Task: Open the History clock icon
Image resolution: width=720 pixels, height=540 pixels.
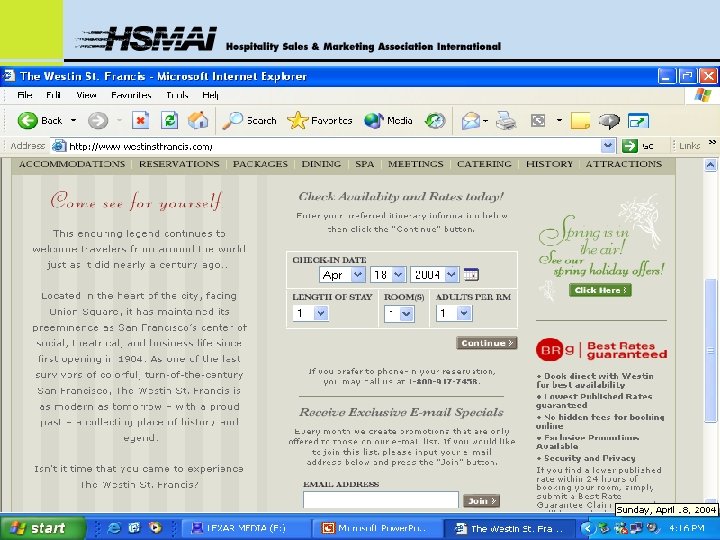Action: [435, 121]
